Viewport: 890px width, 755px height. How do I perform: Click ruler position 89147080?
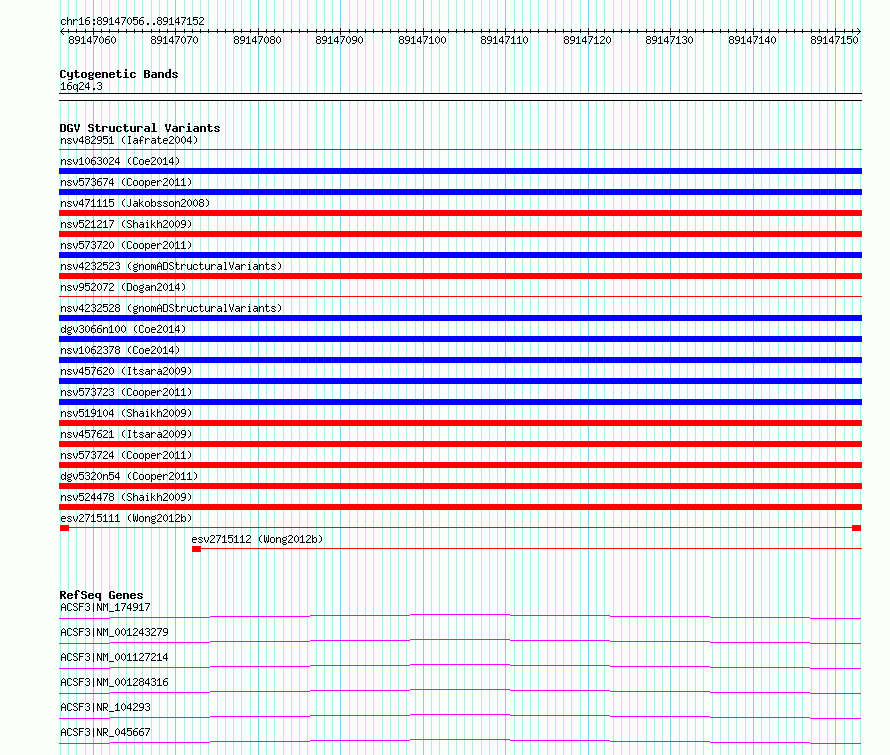(x=257, y=40)
